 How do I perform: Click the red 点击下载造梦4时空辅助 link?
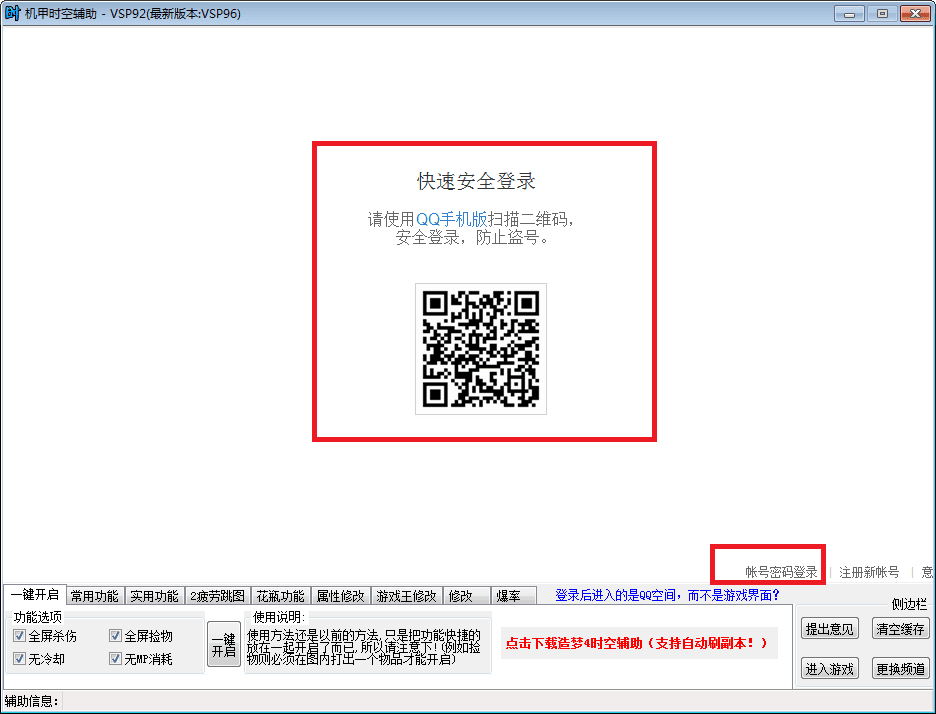pyautogui.click(x=637, y=643)
